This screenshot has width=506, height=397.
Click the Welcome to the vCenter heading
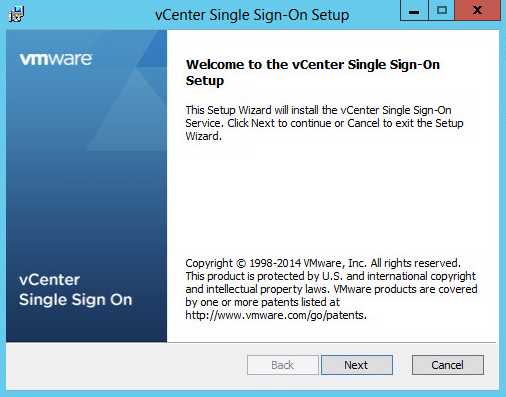pyautogui.click(x=313, y=72)
